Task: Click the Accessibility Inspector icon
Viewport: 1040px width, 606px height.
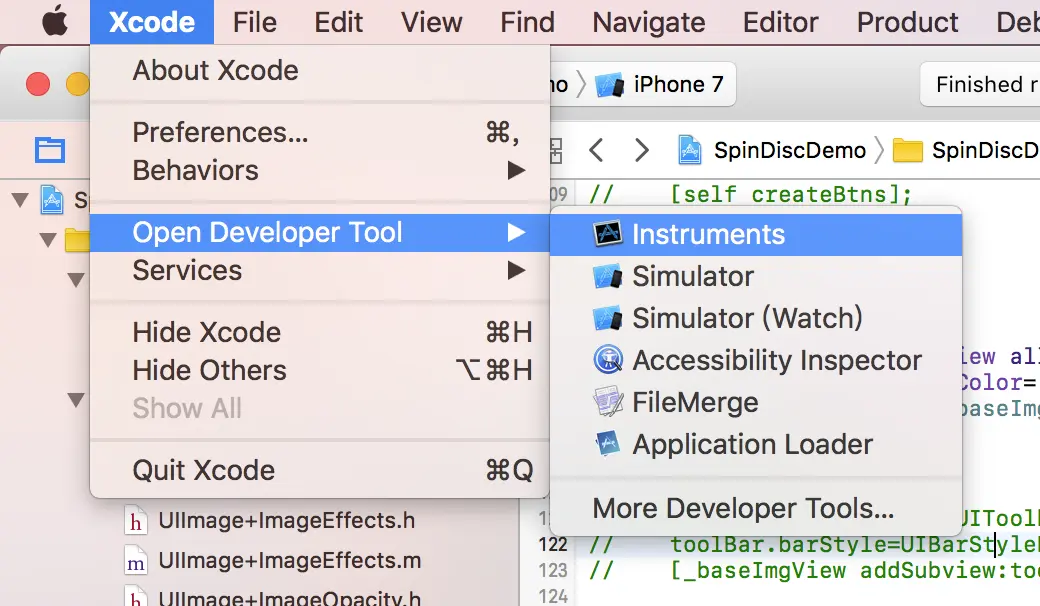Action: tap(608, 360)
